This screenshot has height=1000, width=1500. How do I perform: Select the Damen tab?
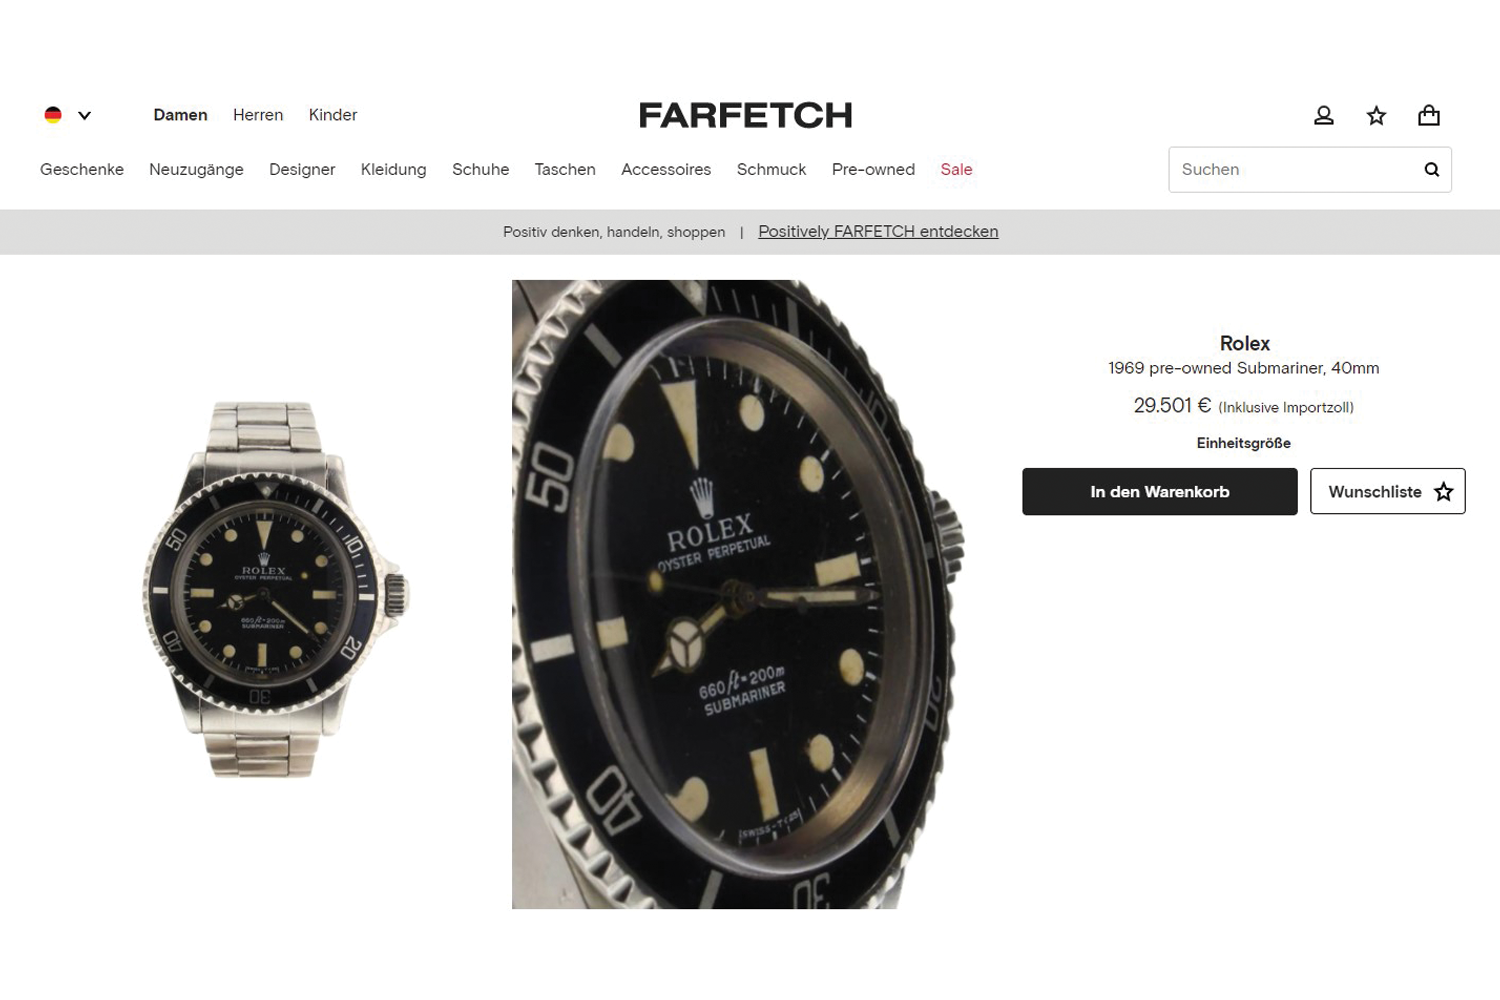coord(180,115)
